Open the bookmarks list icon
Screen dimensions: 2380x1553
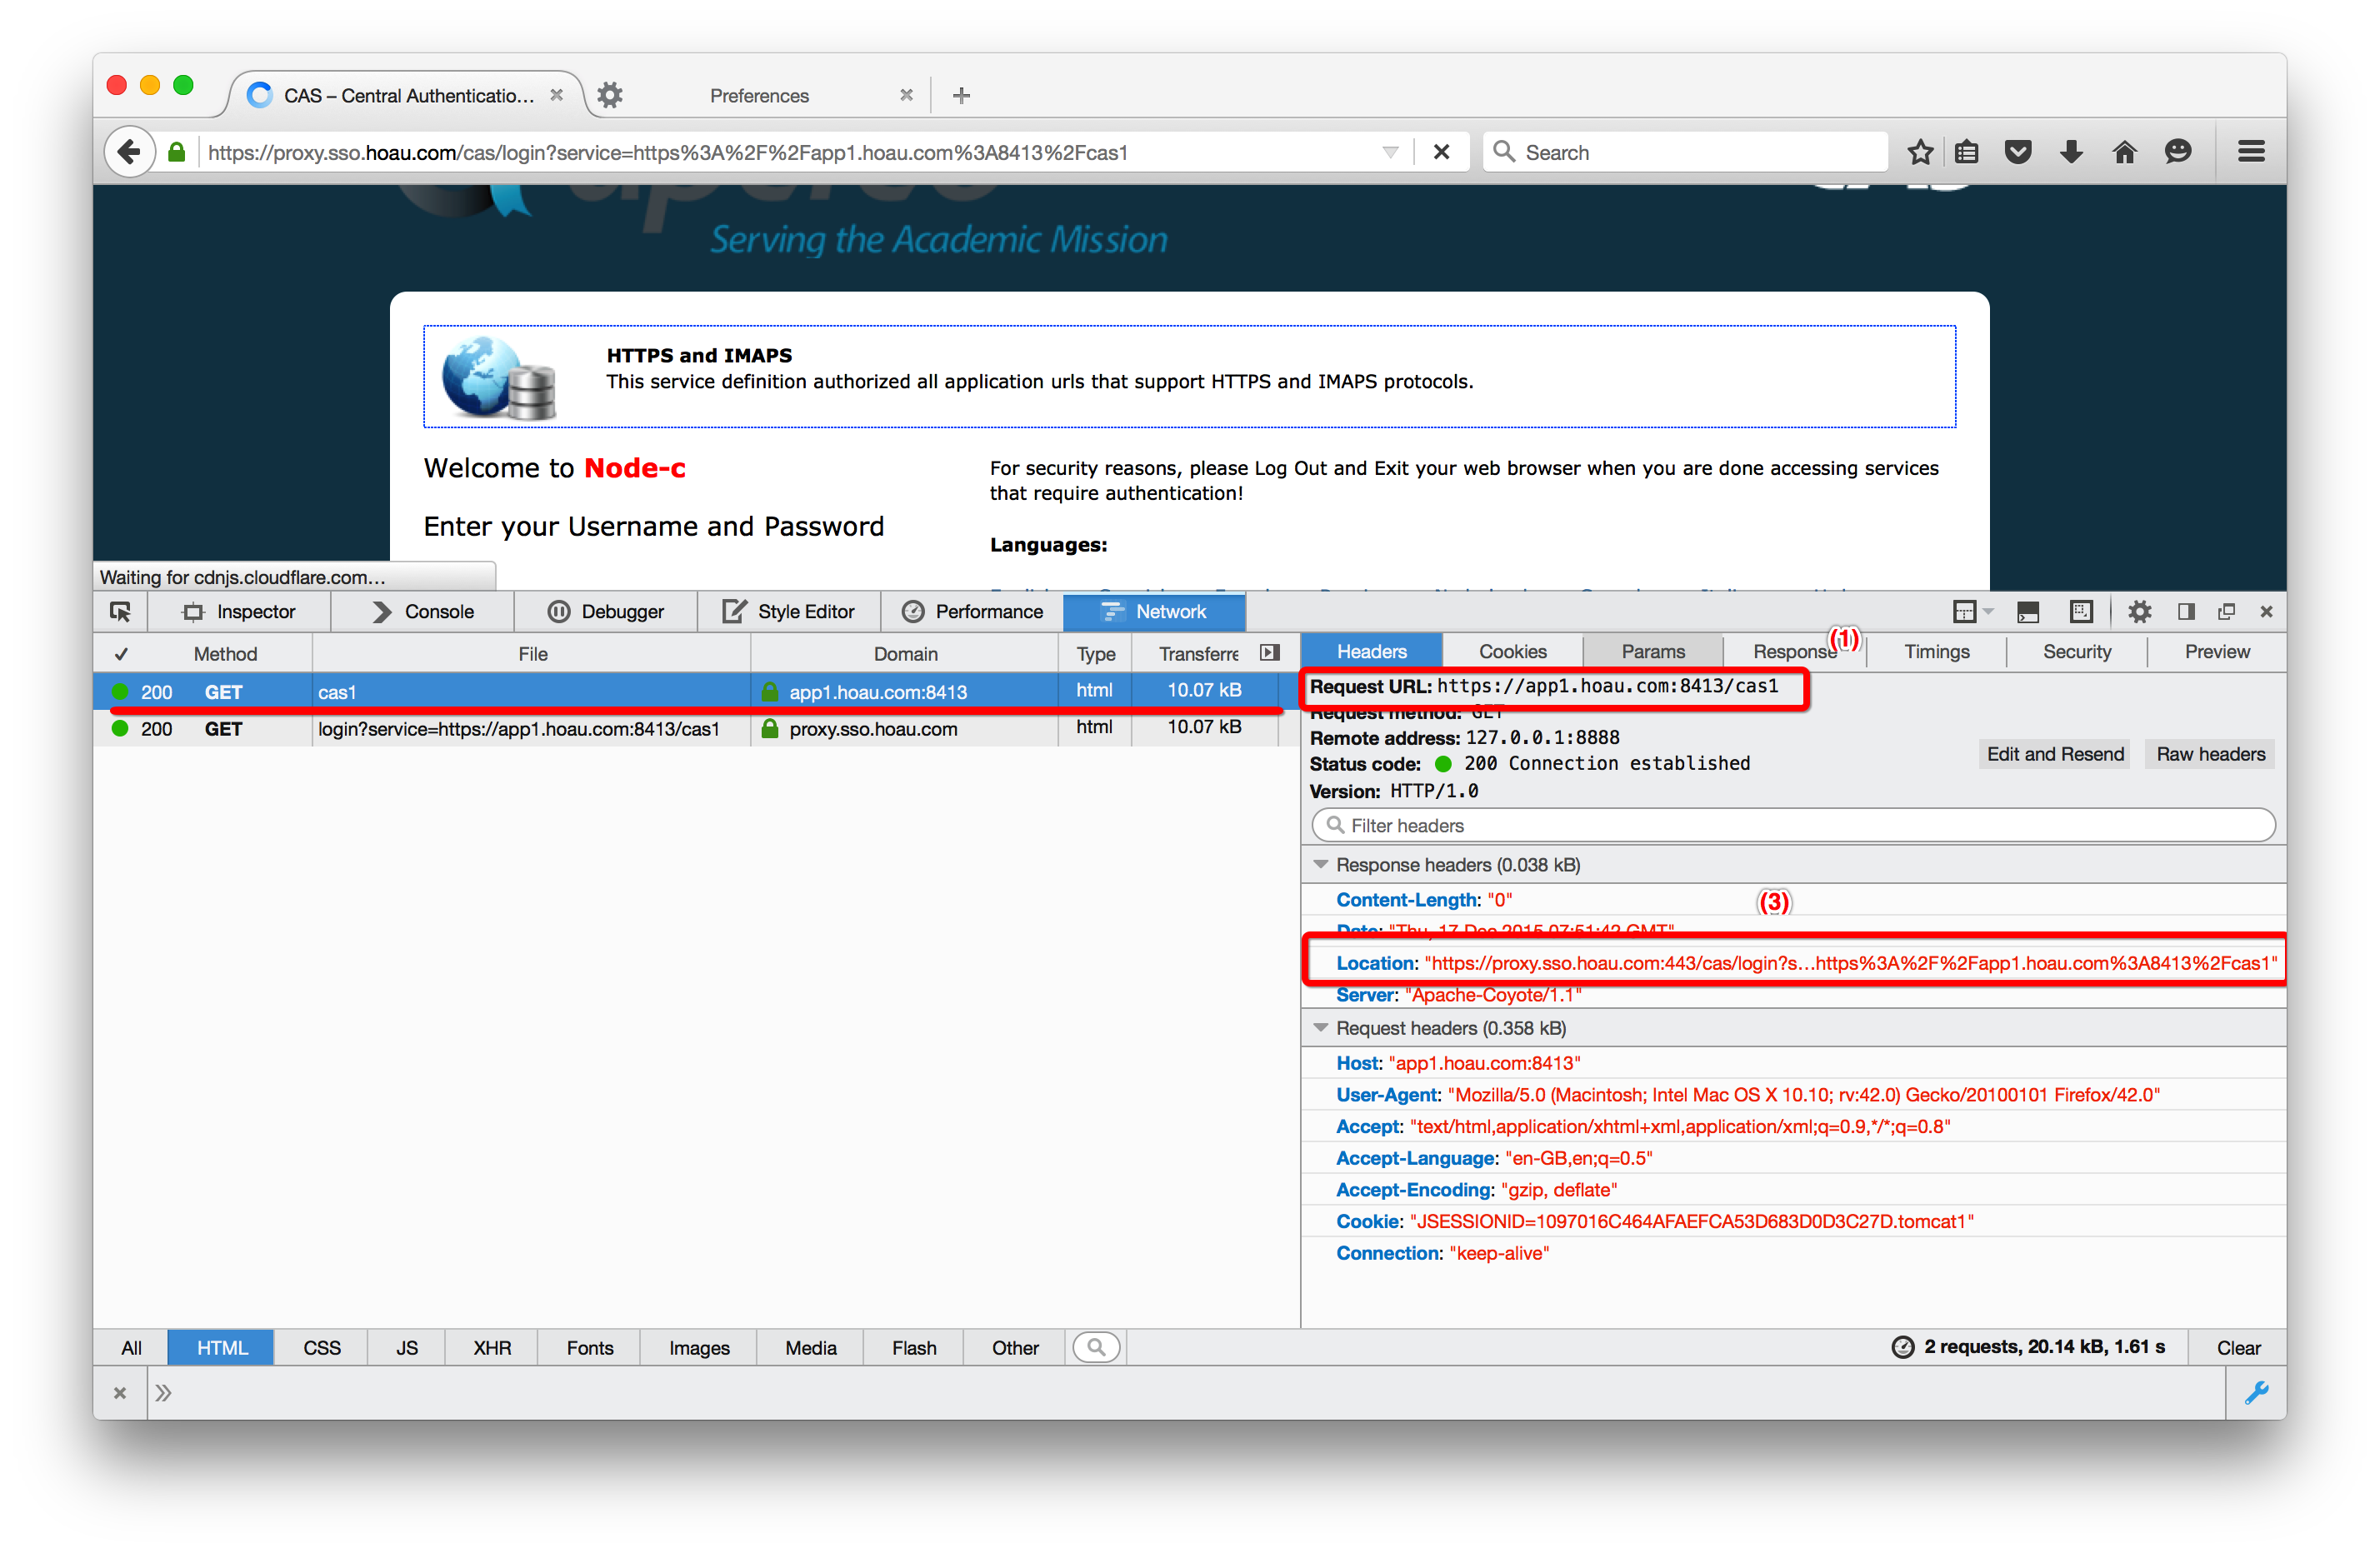1966,152
